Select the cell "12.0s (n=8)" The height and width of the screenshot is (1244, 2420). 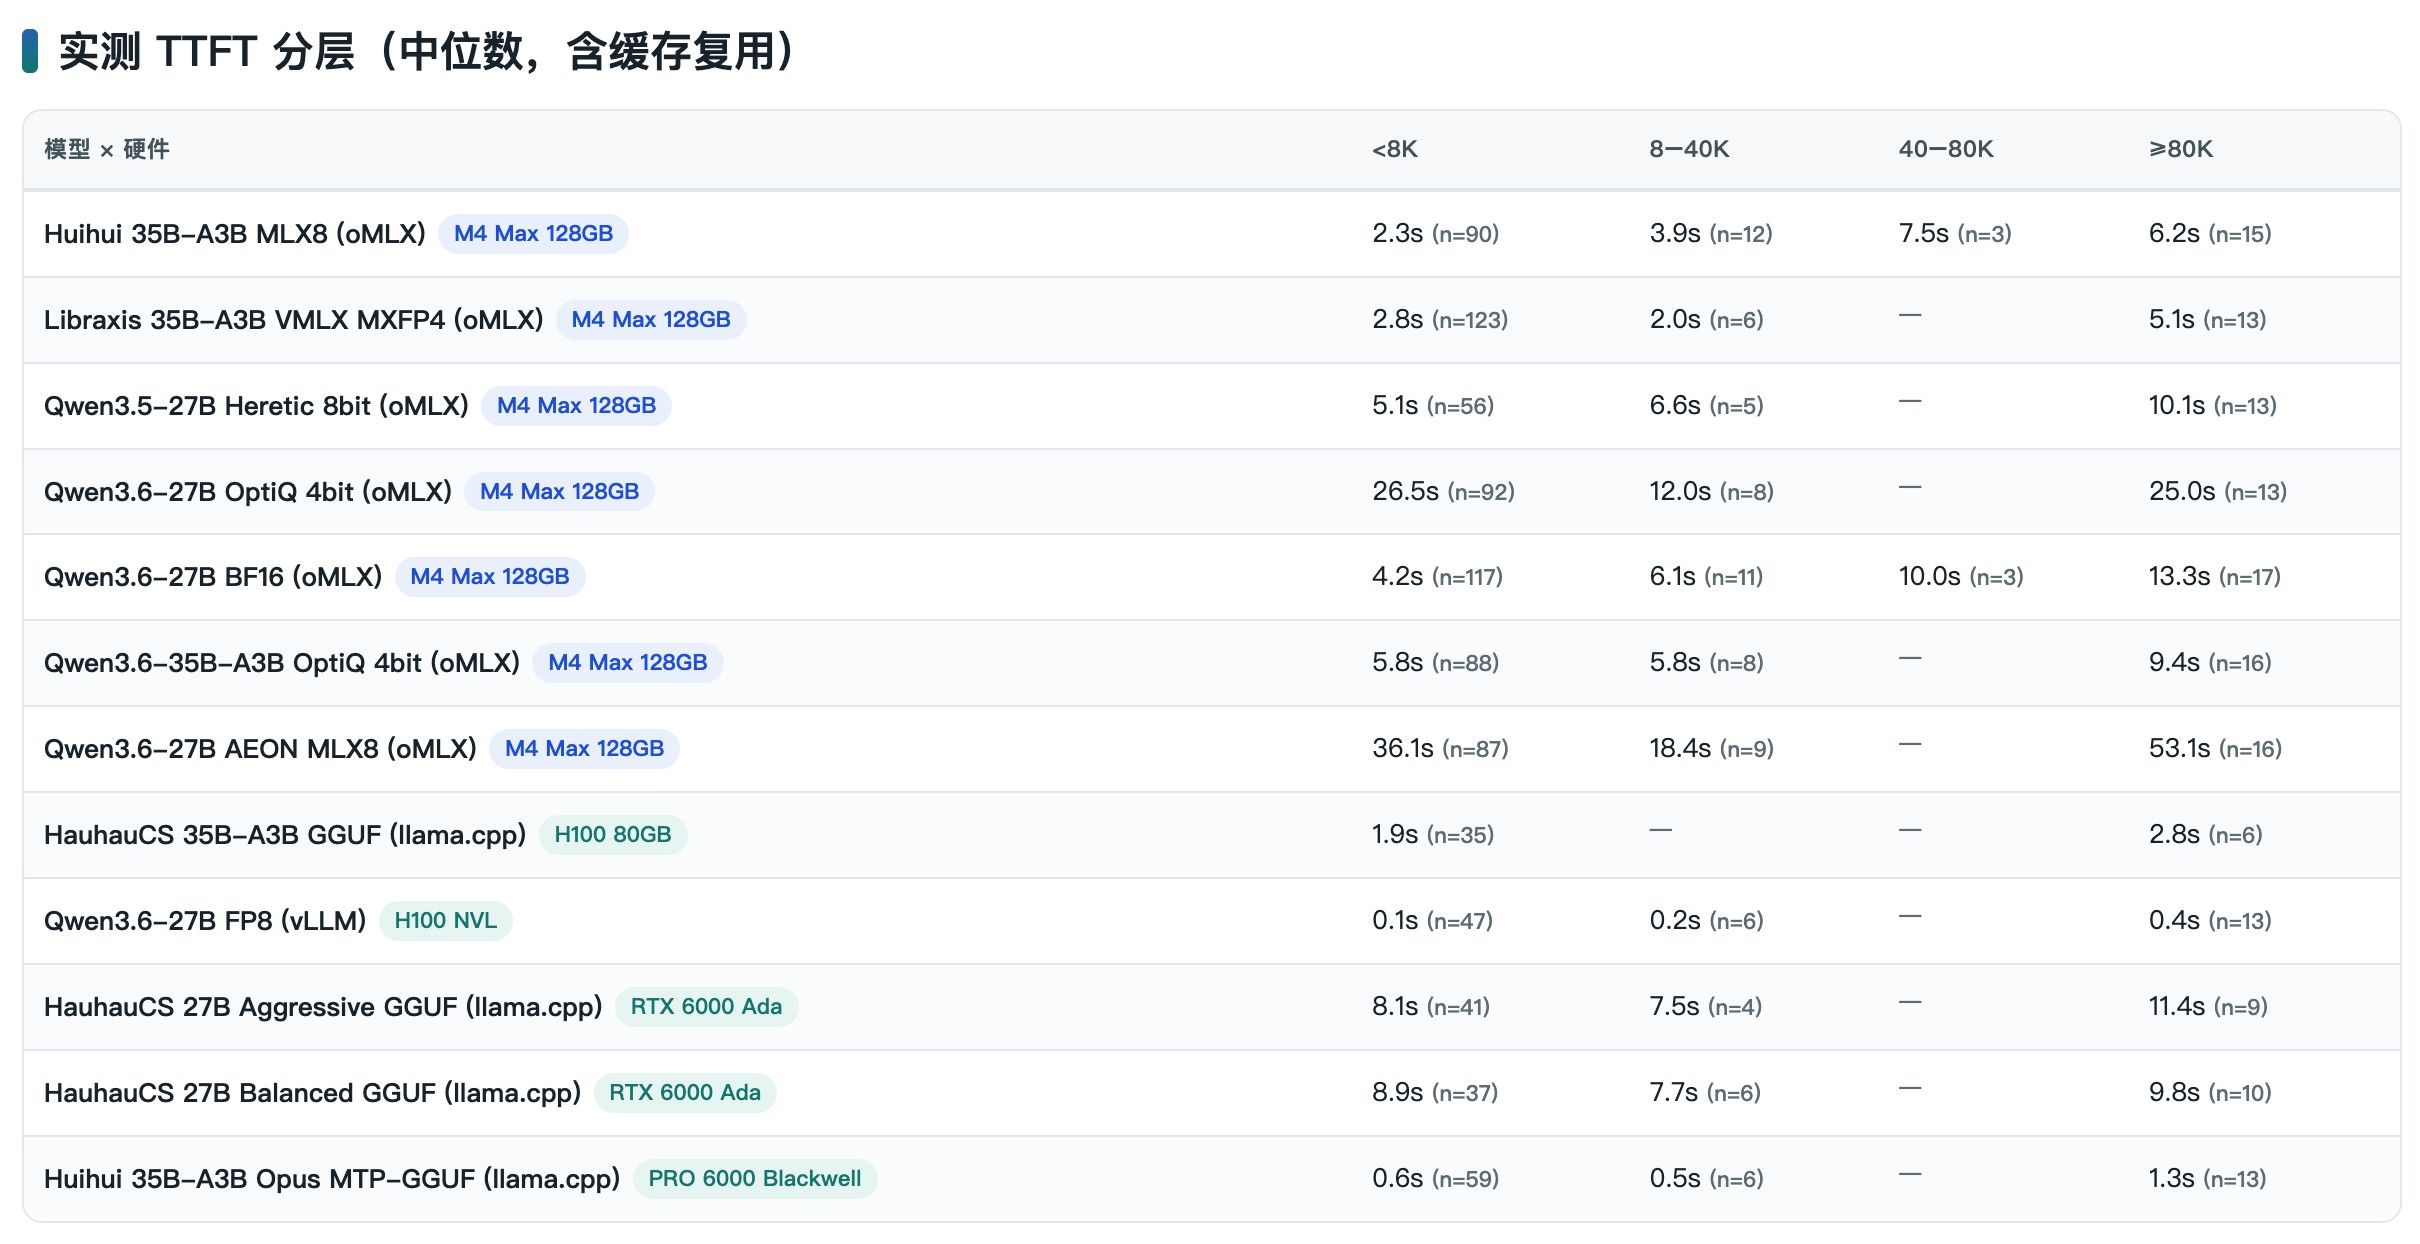pyautogui.click(x=1711, y=492)
